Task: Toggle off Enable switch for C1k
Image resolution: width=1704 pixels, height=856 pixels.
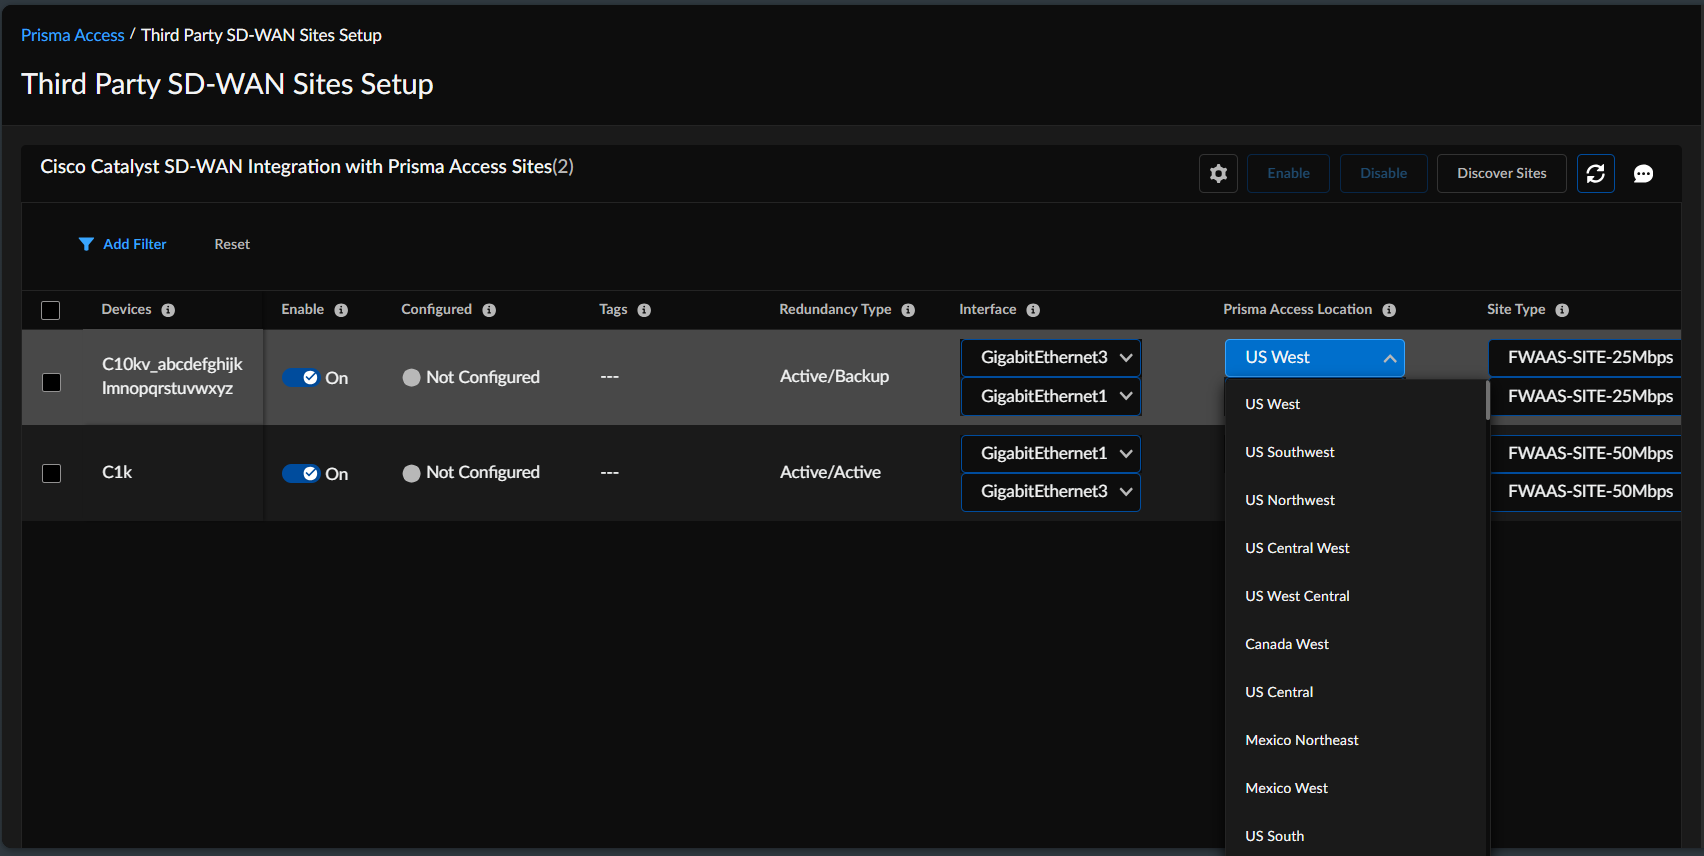Action: (301, 474)
